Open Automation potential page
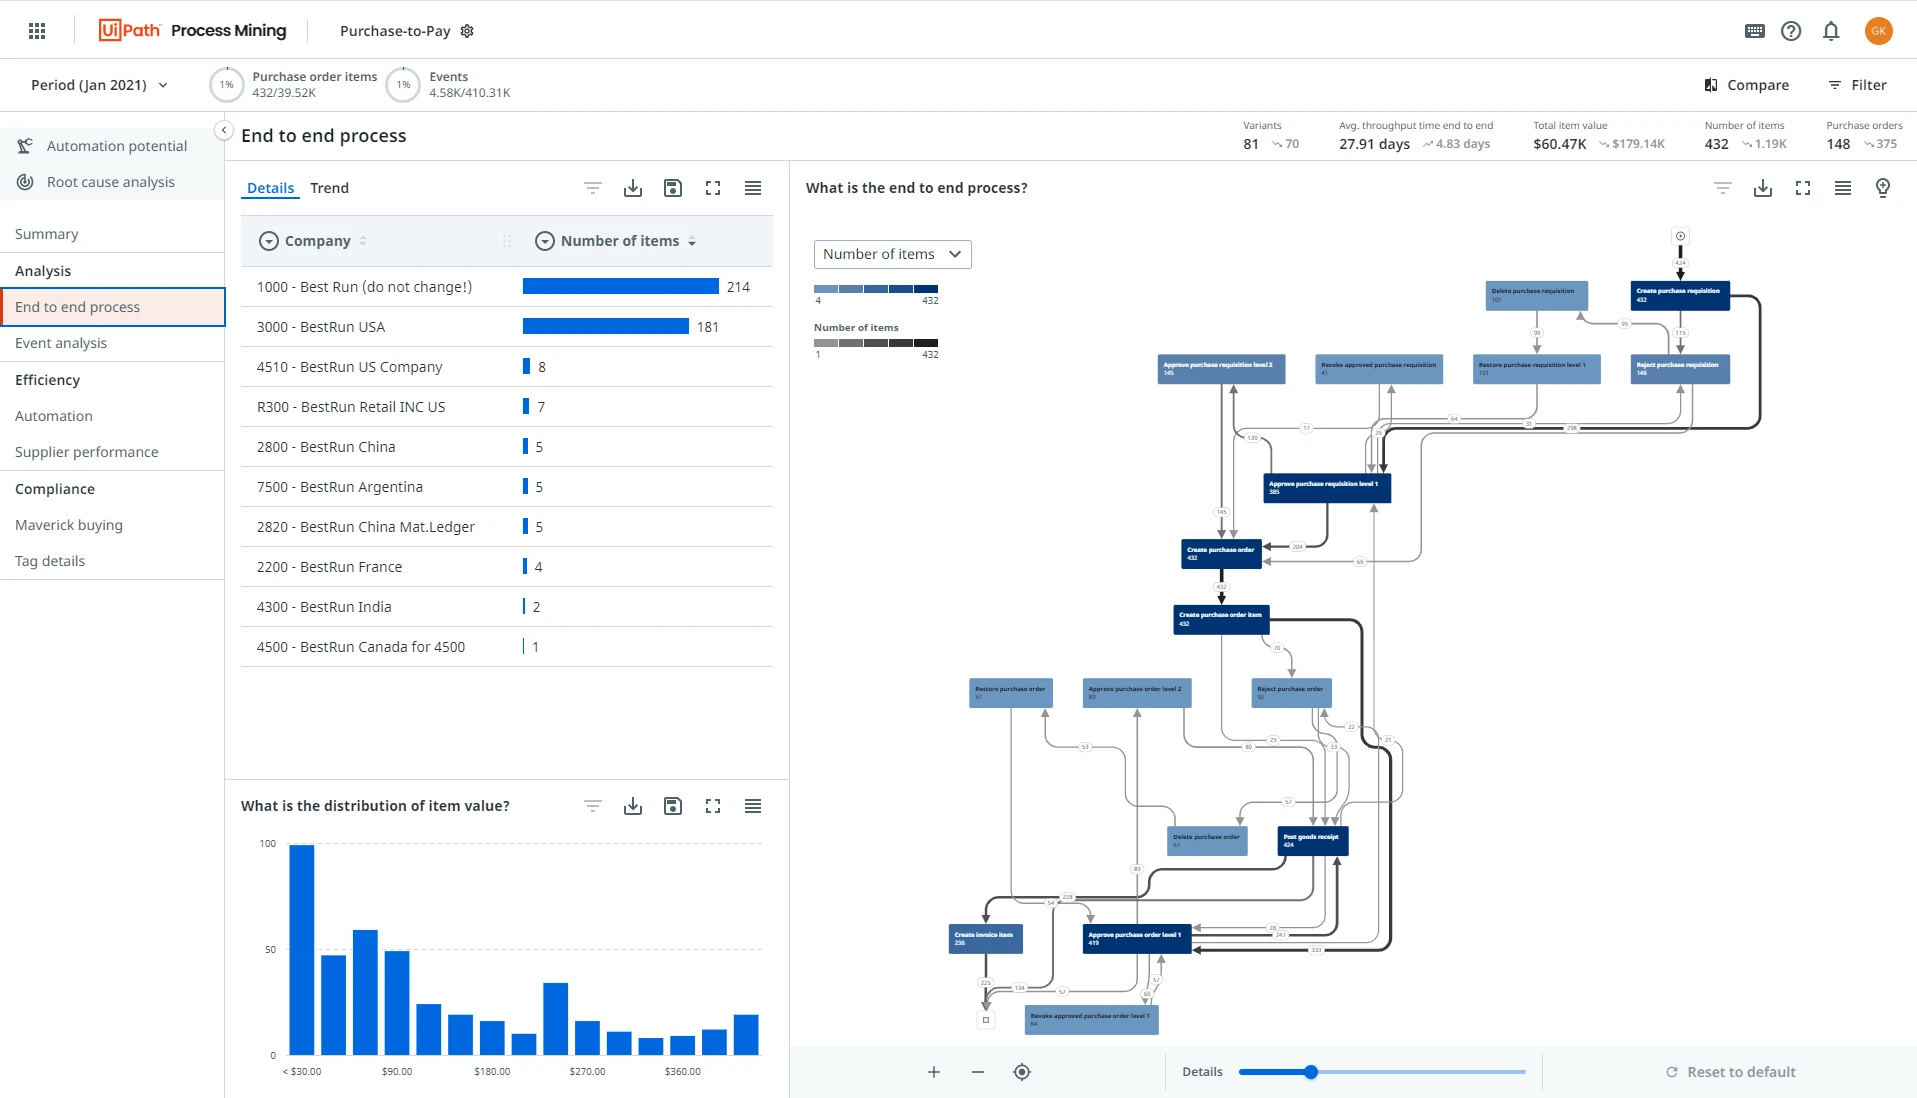Image resolution: width=1917 pixels, height=1098 pixels. (112, 146)
